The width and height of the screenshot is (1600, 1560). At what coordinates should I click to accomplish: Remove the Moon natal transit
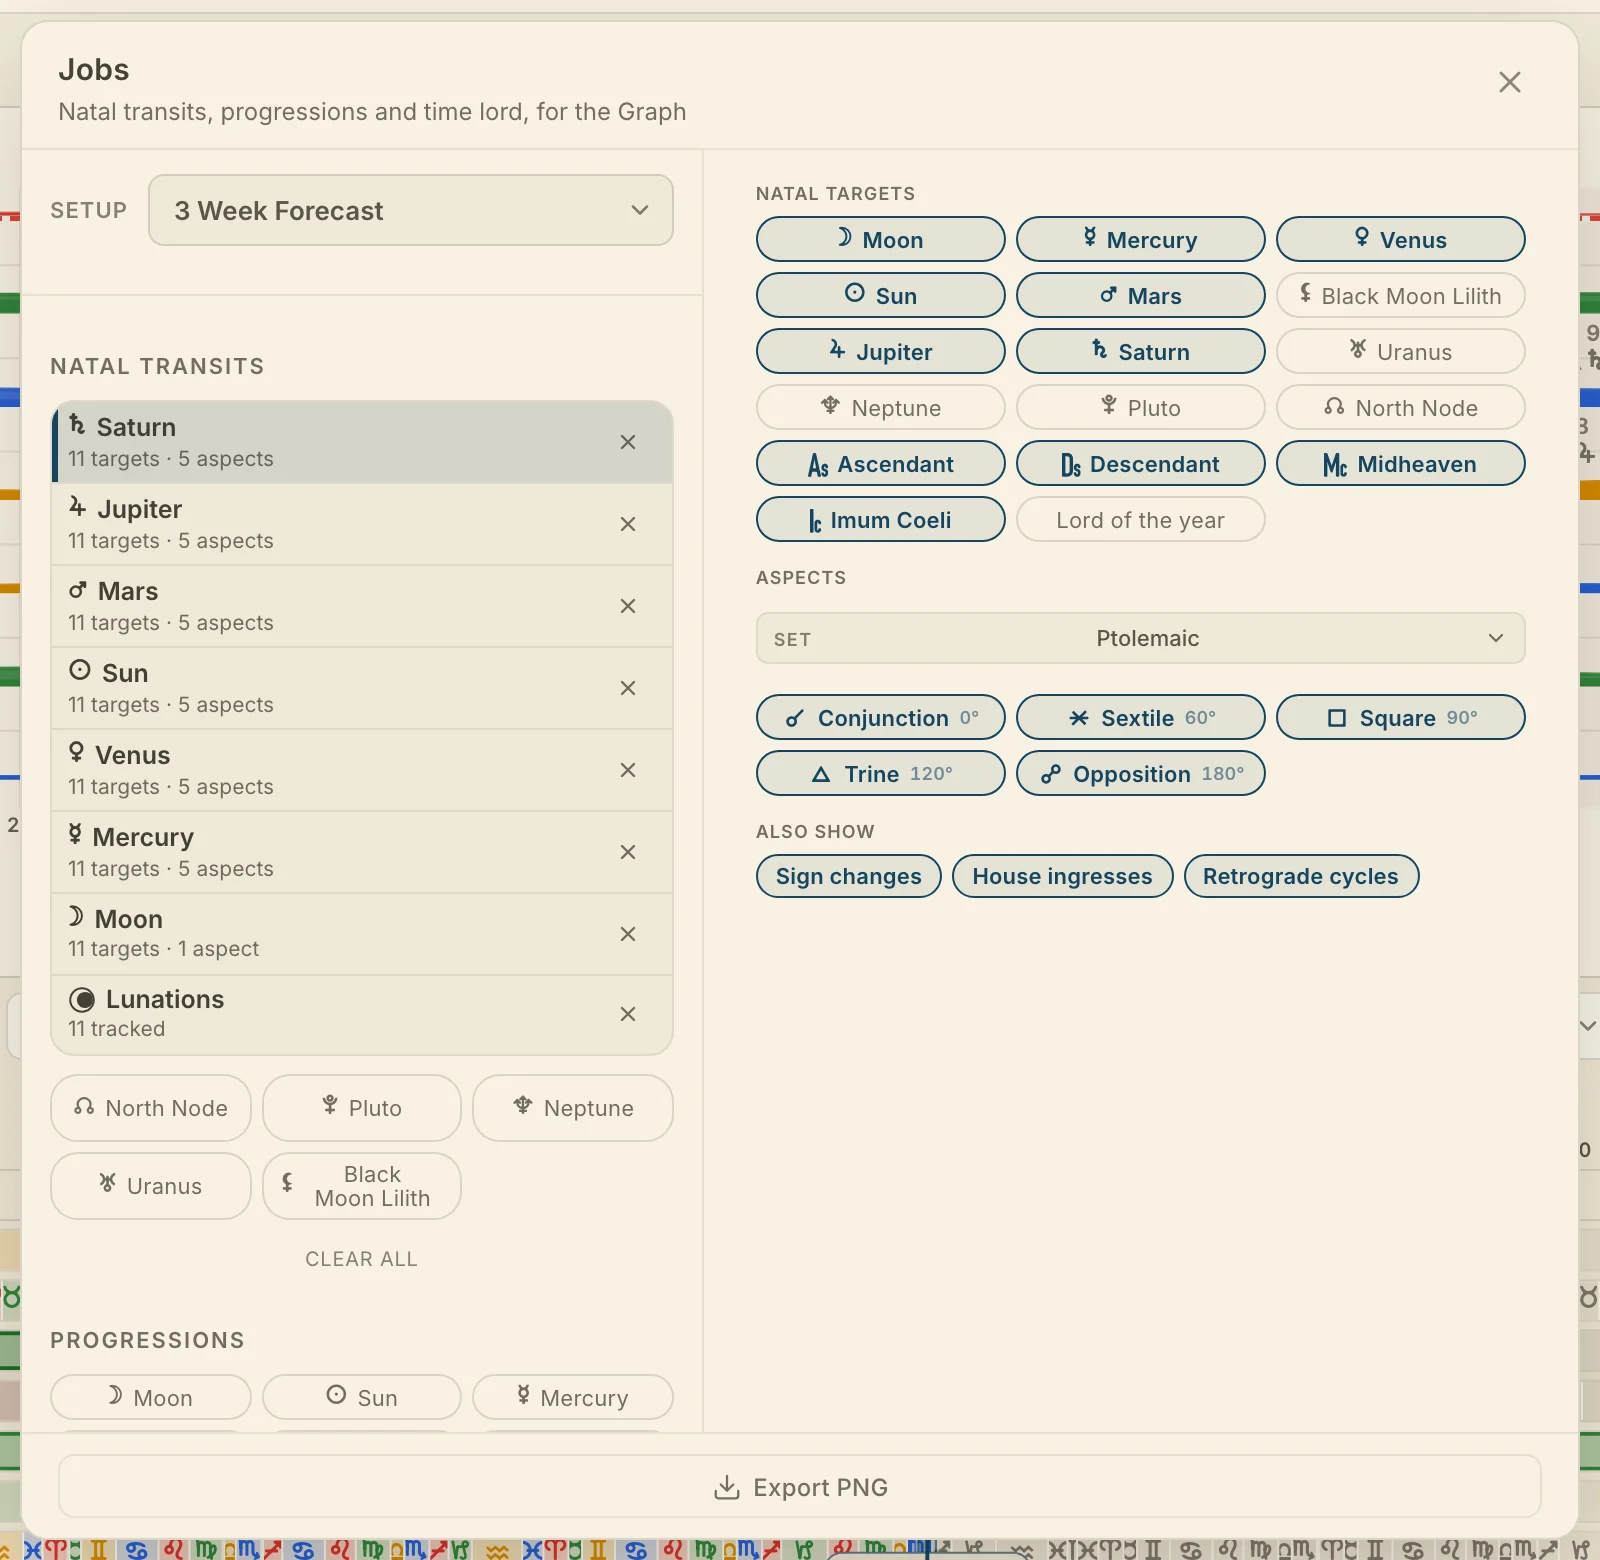(x=628, y=934)
